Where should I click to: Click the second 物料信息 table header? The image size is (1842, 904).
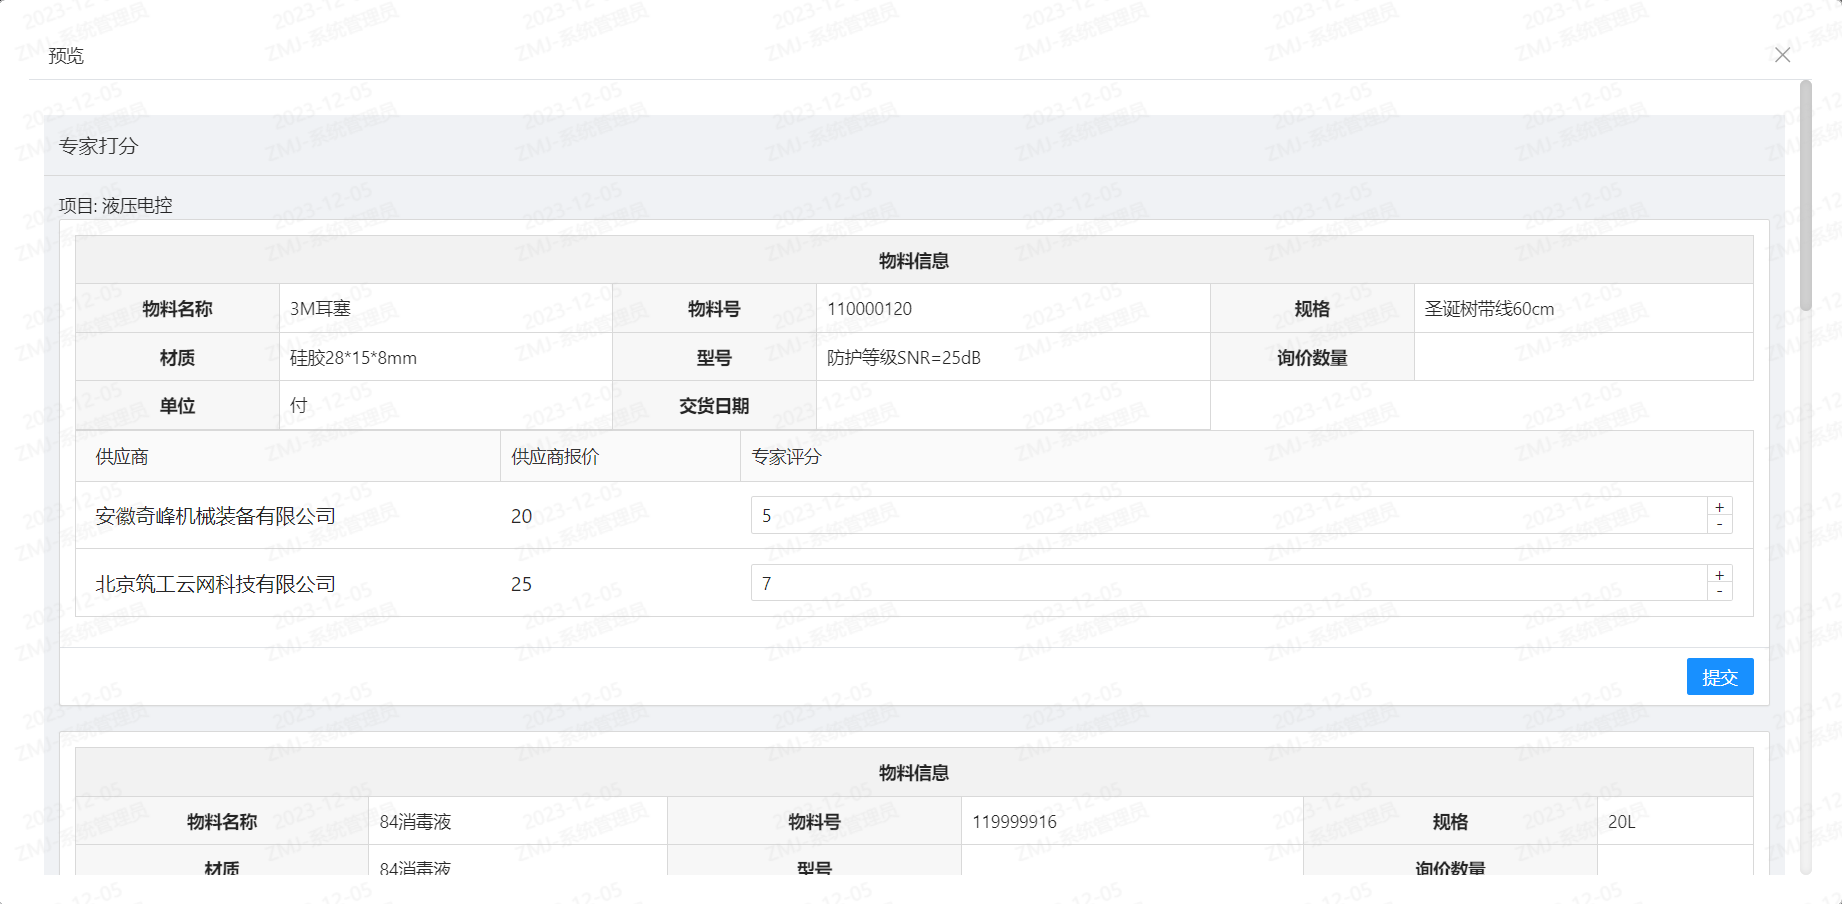[x=914, y=773]
